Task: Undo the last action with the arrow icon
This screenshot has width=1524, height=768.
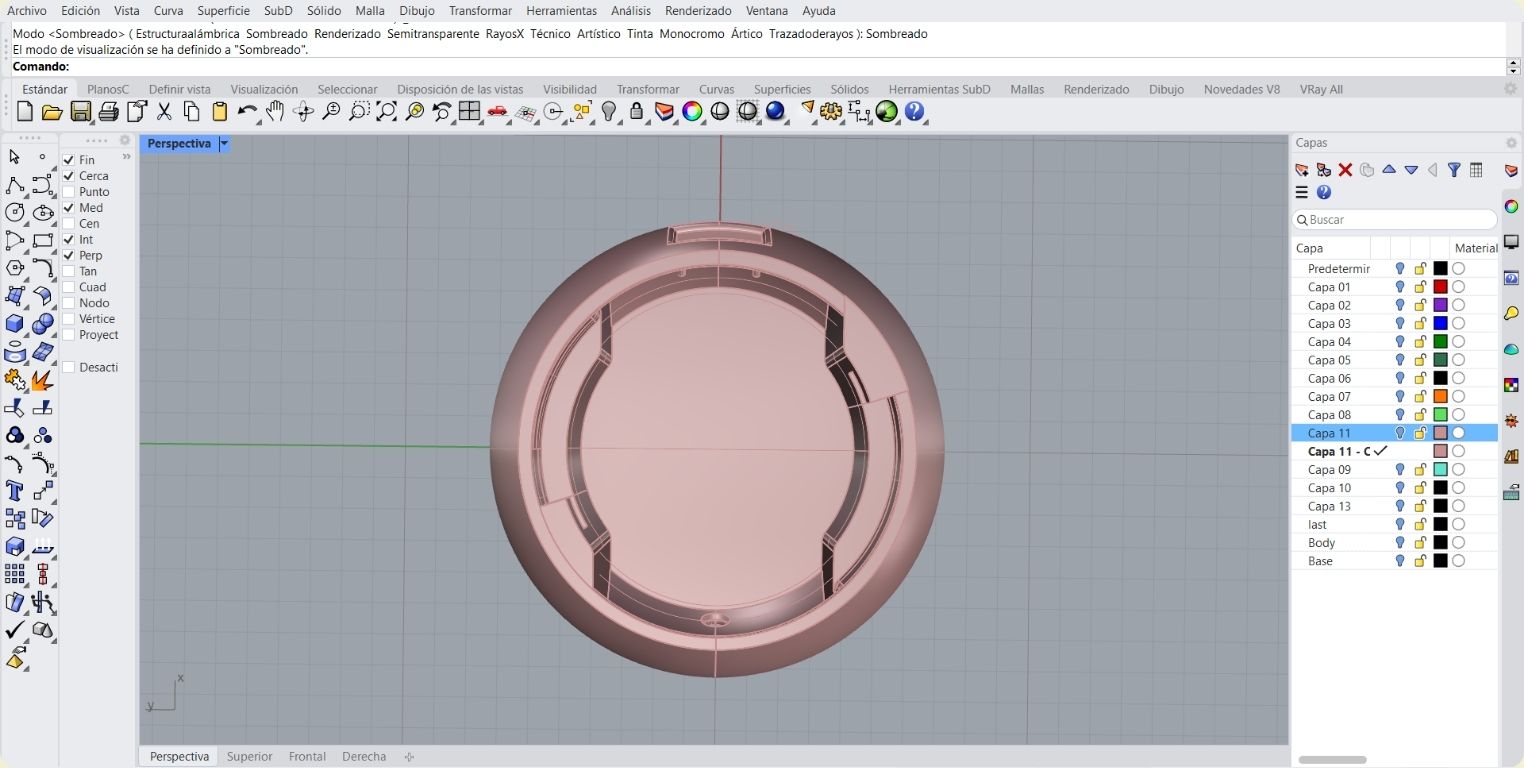Action: point(247,112)
